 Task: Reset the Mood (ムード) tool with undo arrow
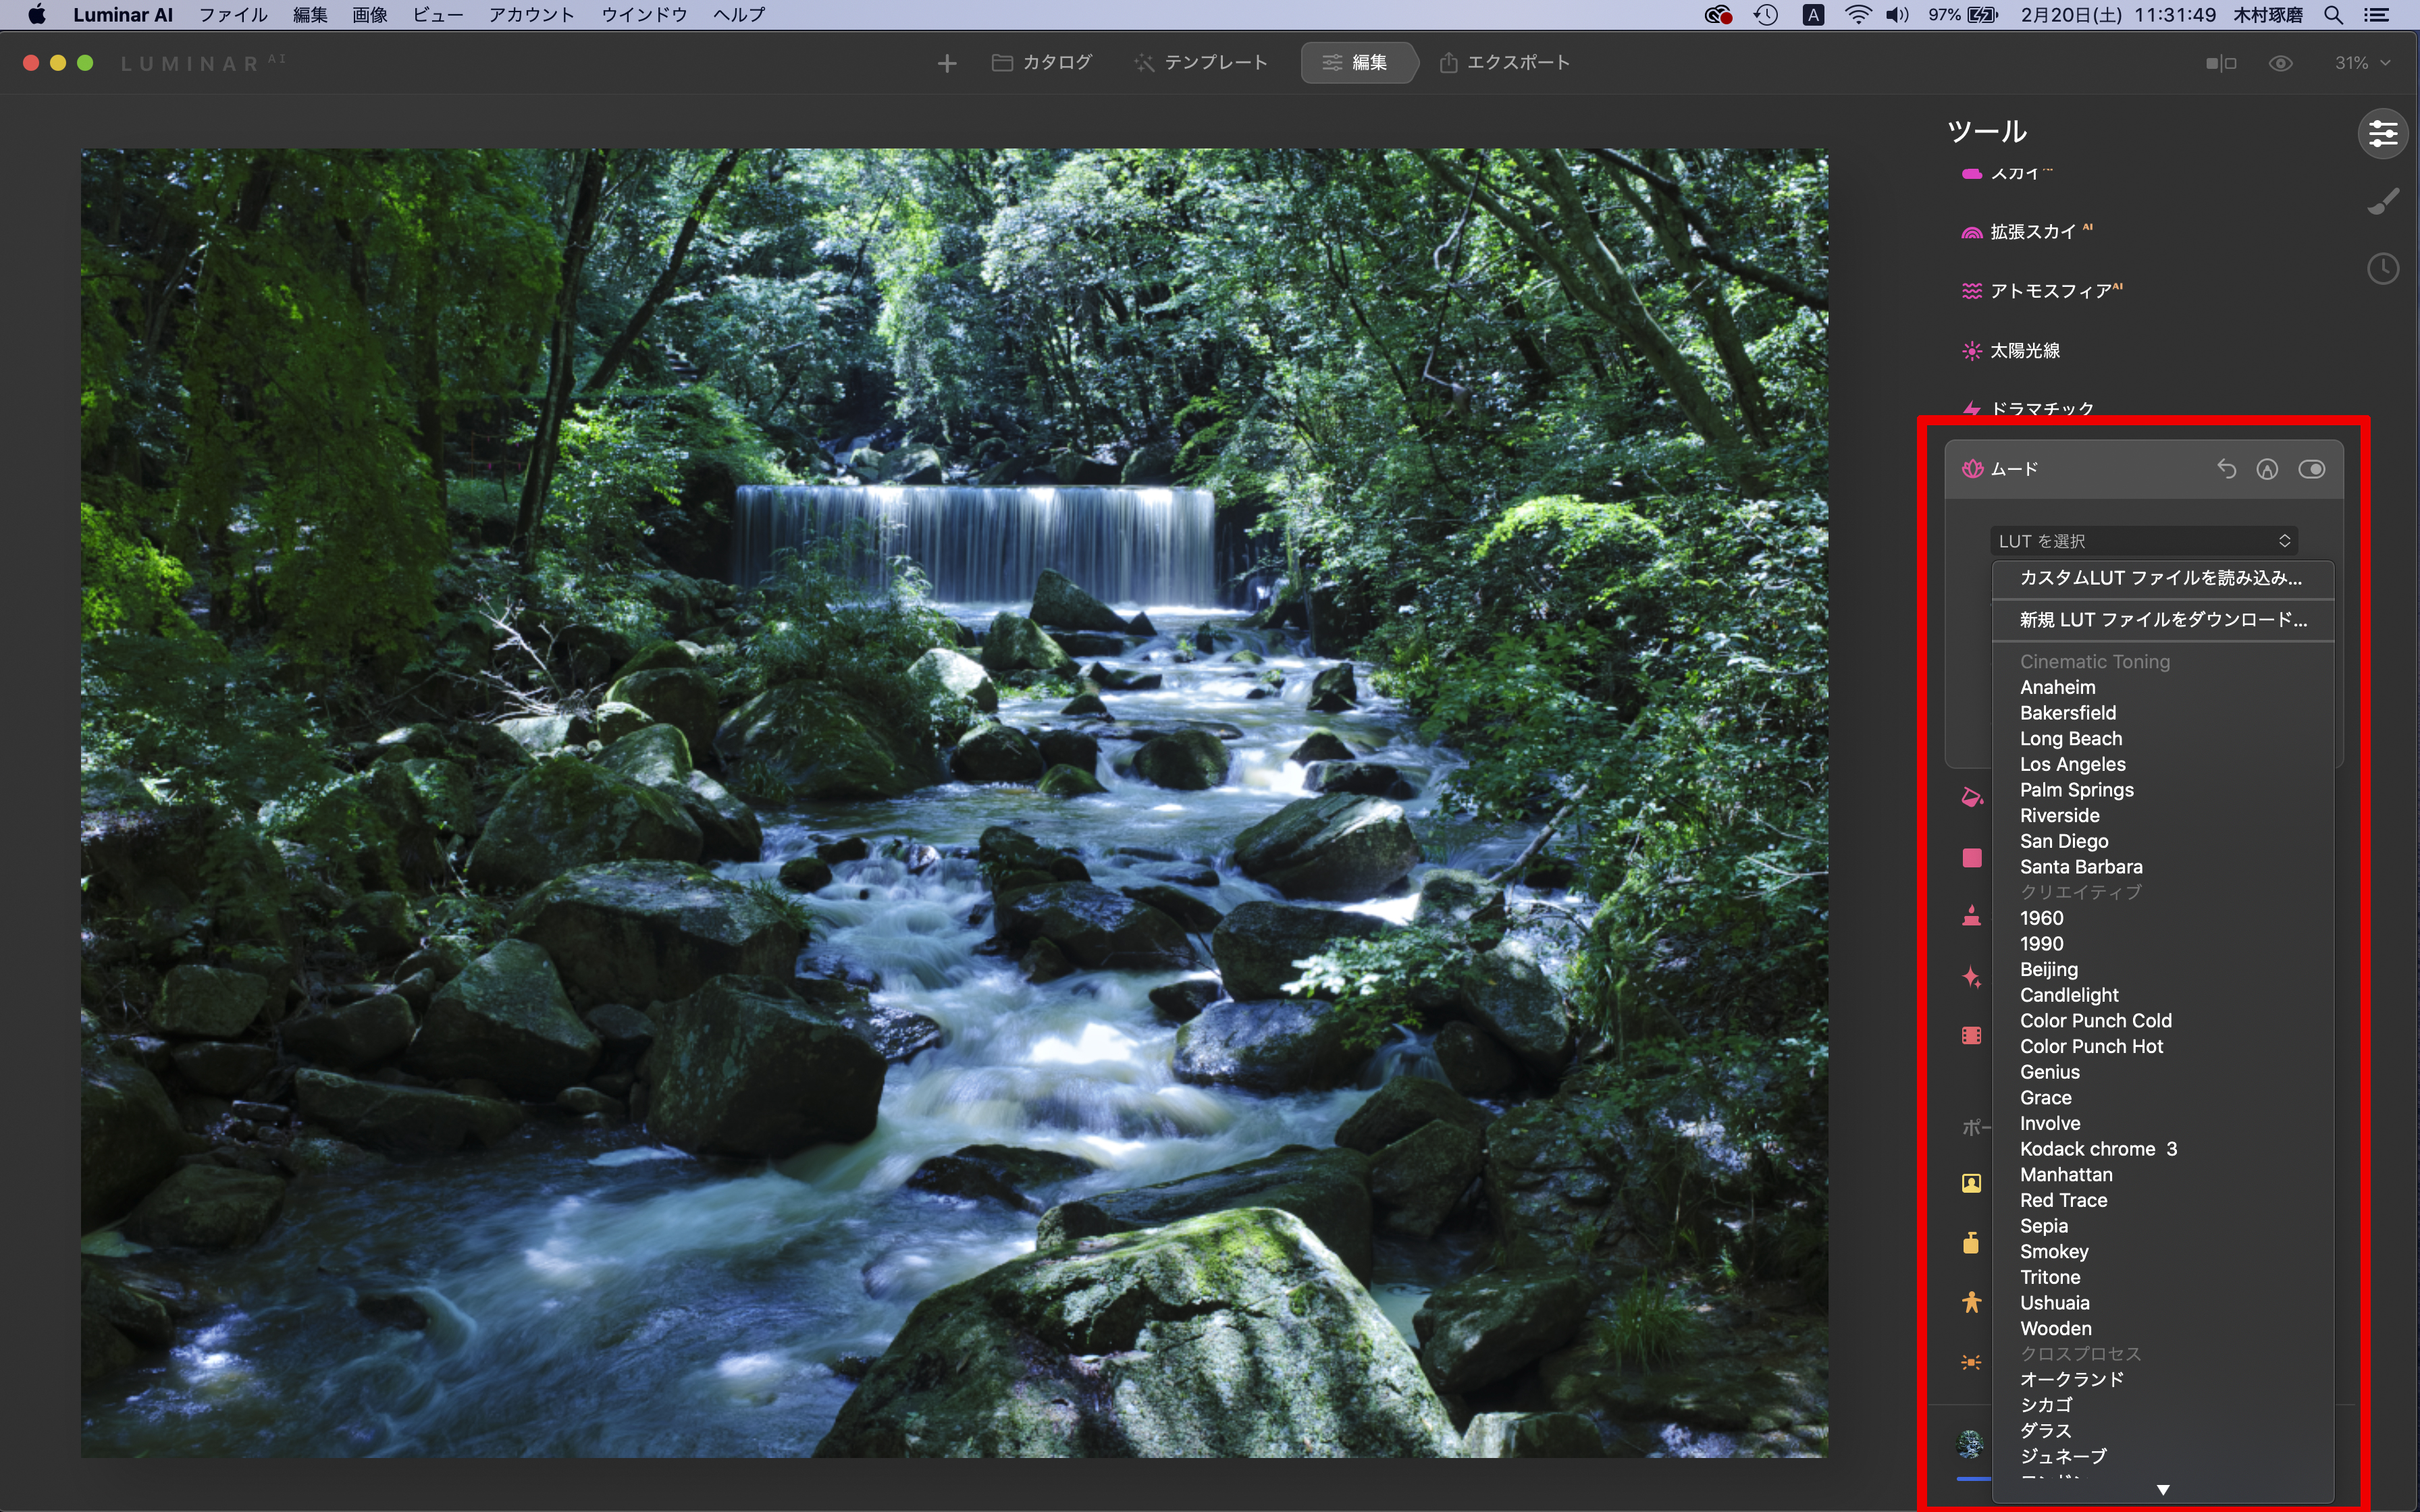2226,469
